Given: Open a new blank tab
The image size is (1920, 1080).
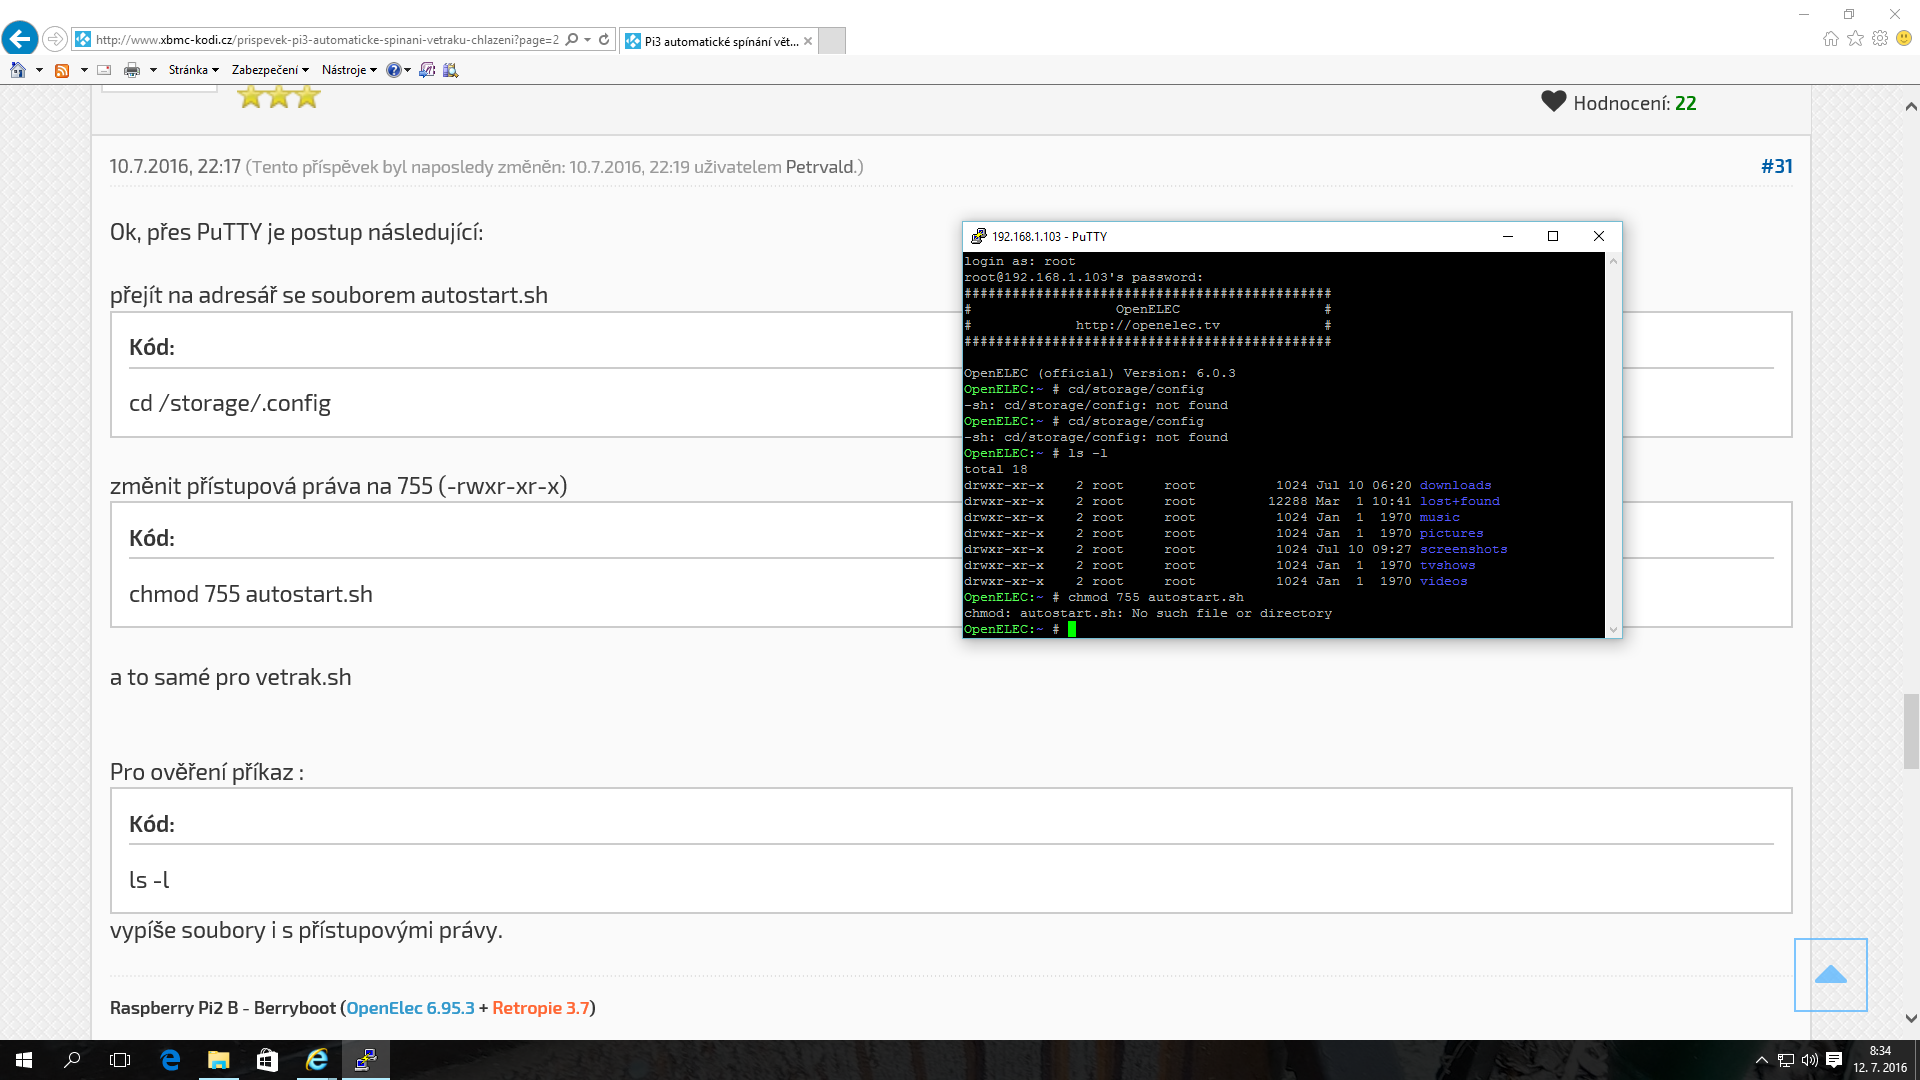Looking at the screenshot, I should coord(832,41).
